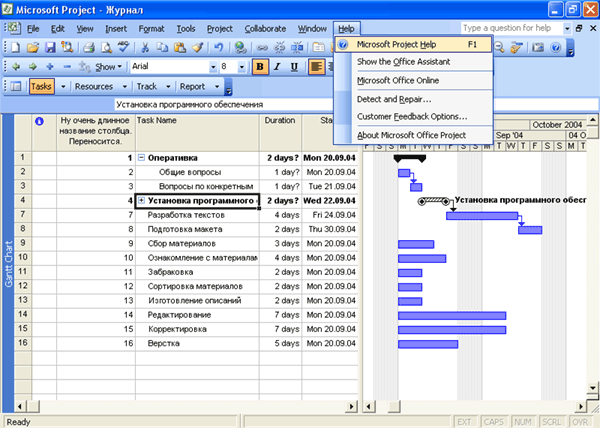Toggle Align Left formatting
Screen dimensions: 600x428
(x=316, y=67)
